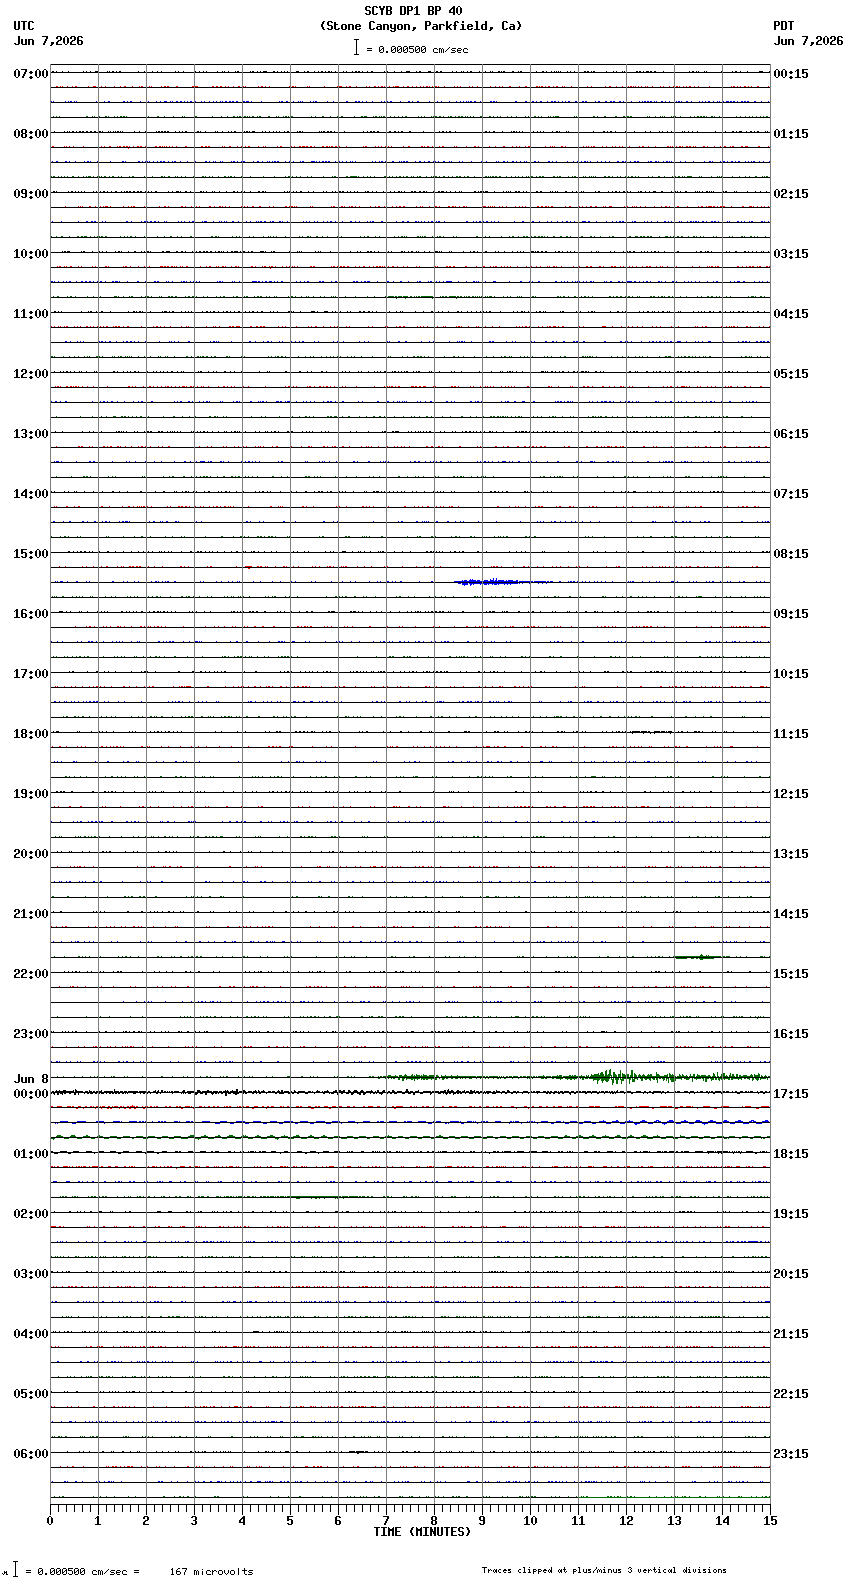Click the 12:00 UTC row label
This screenshot has width=850, height=1584.
pos(31,374)
